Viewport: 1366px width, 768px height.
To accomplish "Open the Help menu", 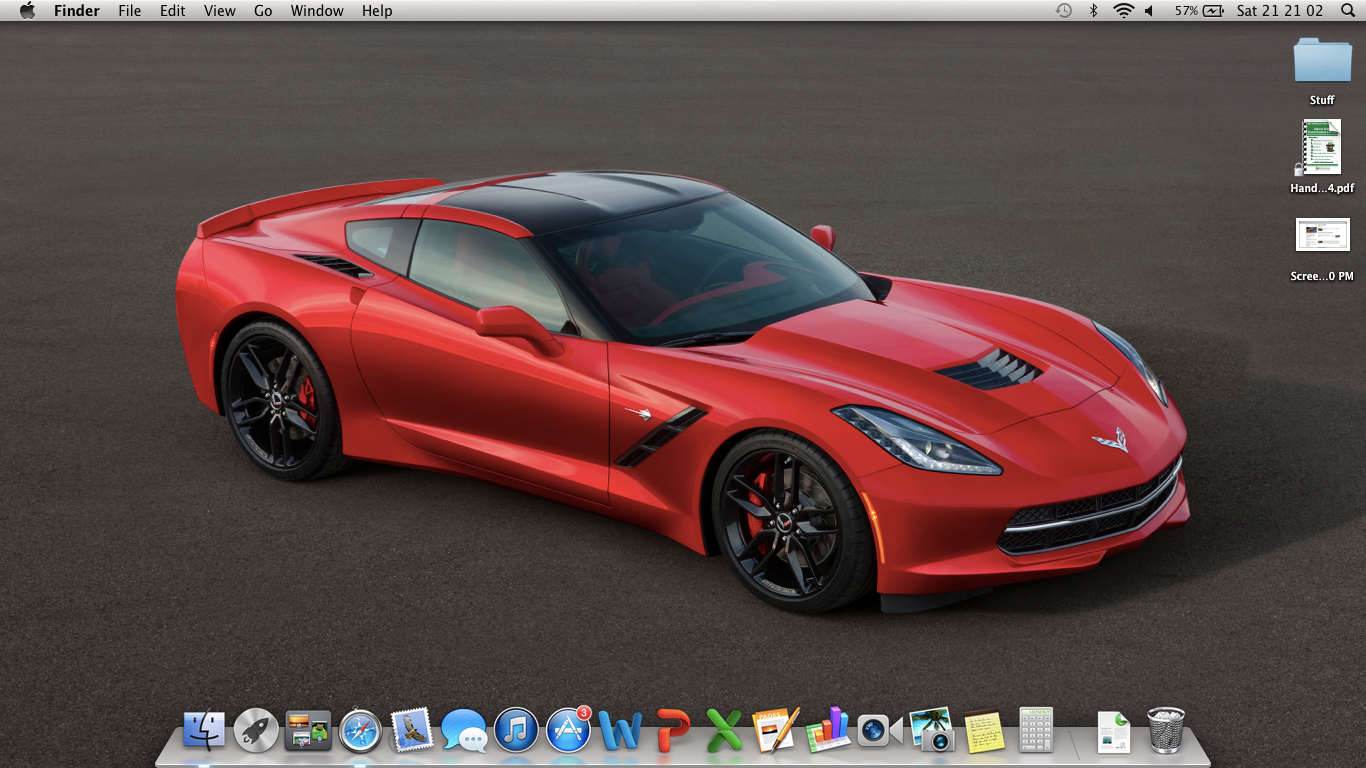I will click(x=377, y=11).
